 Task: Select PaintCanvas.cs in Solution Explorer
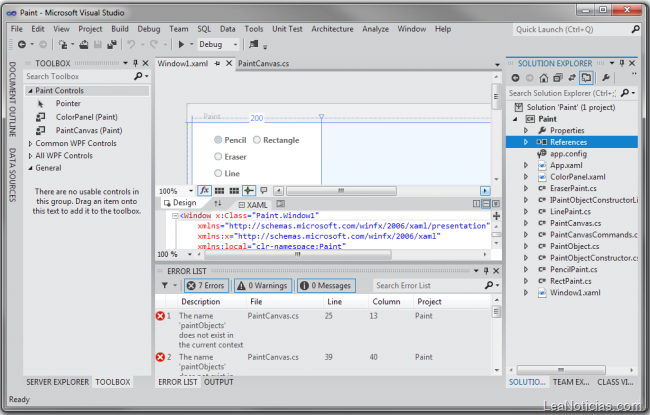coord(575,223)
